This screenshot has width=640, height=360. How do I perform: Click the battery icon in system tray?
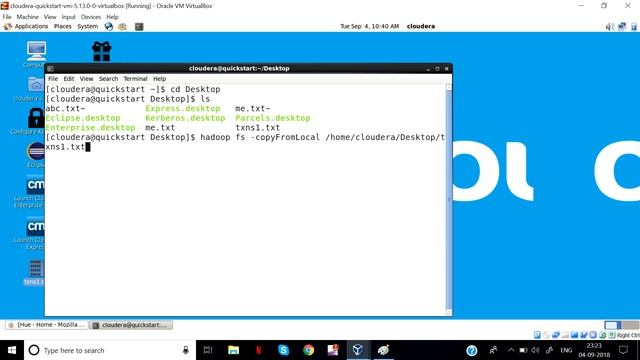(x=523, y=350)
